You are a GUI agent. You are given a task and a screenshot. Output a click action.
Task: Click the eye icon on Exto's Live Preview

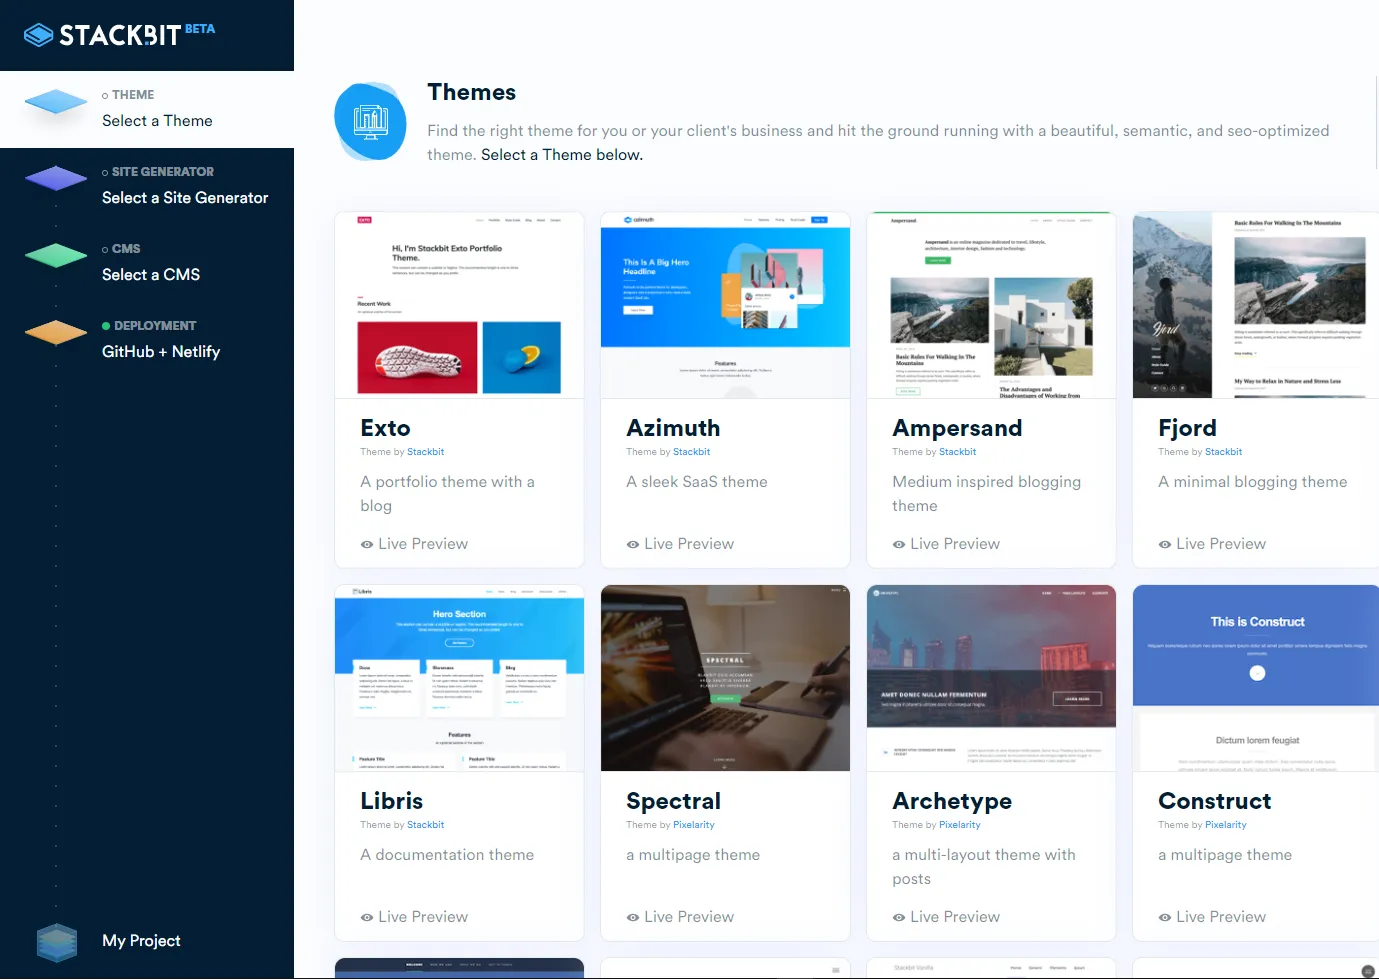pos(367,543)
